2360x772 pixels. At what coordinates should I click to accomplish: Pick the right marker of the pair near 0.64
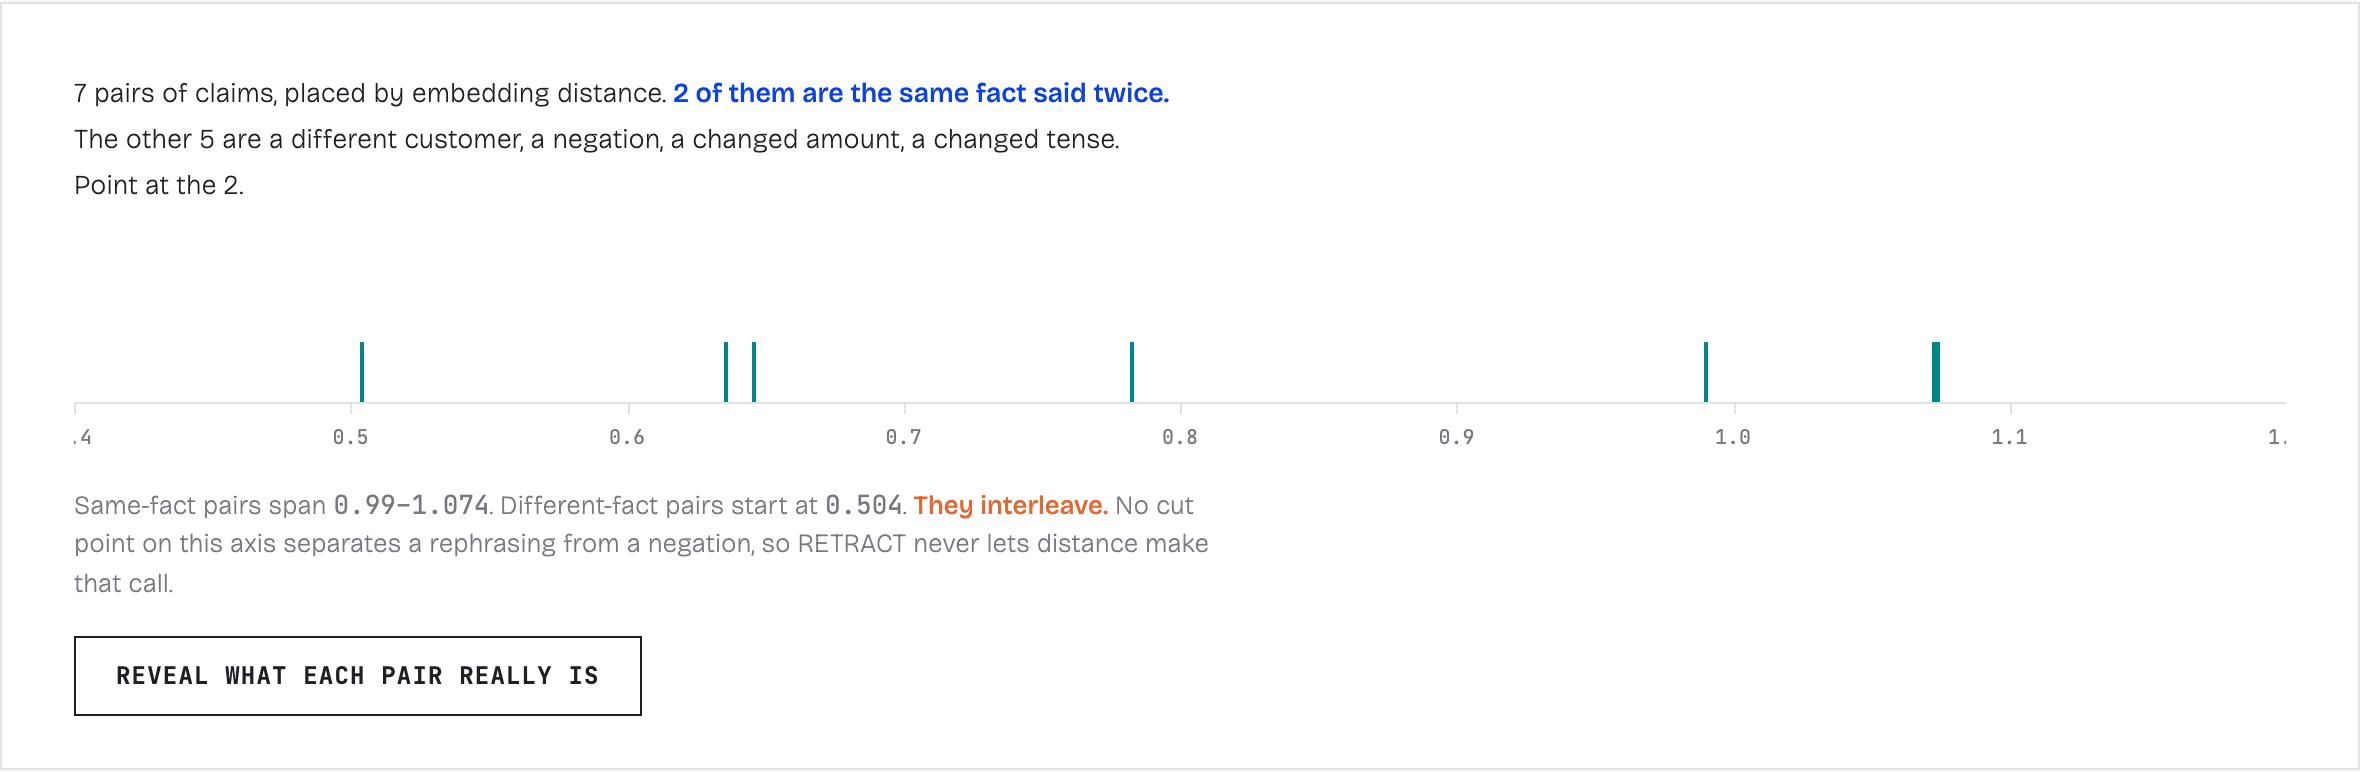(x=754, y=372)
